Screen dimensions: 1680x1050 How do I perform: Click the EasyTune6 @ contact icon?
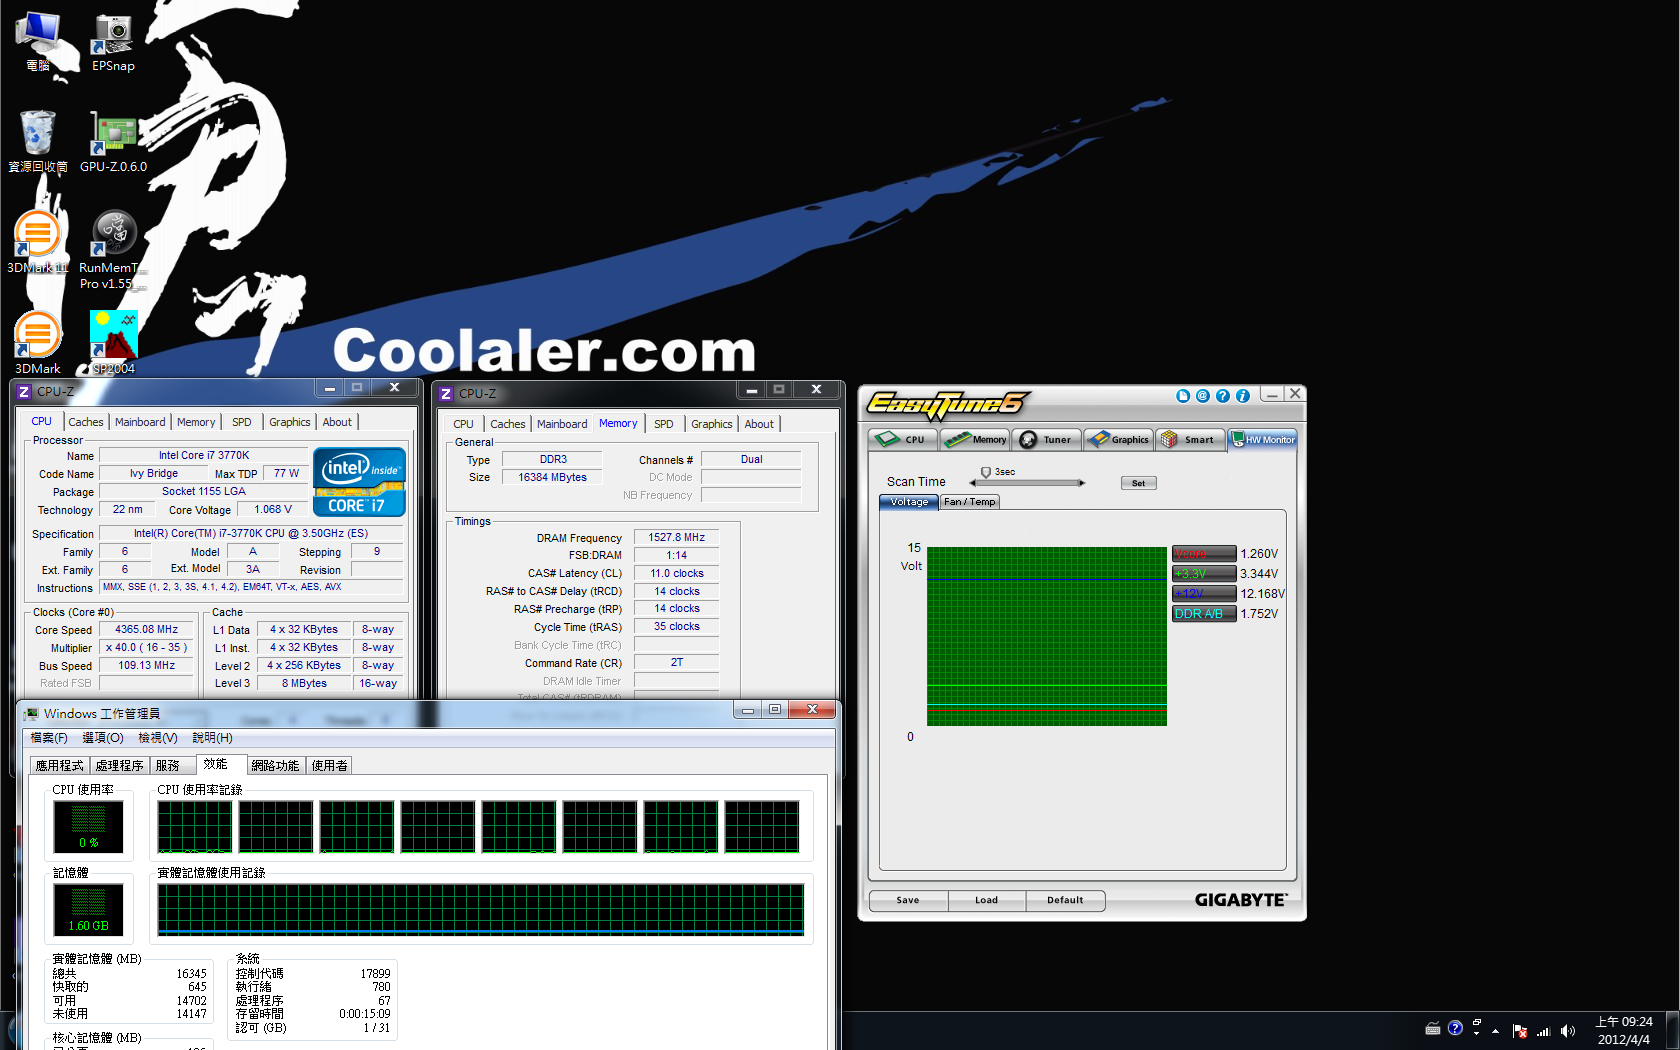(1203, 396)
